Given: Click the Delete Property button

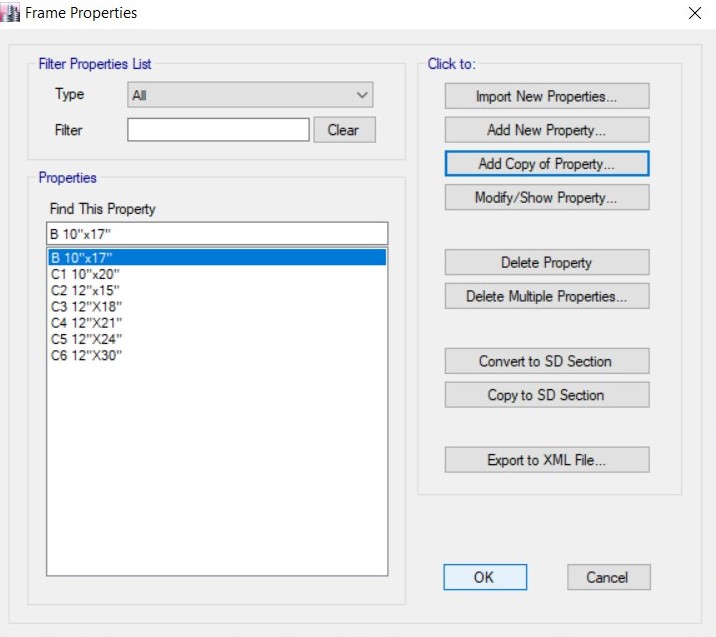Looking at the screenshot, I should (x=546, y=263).
